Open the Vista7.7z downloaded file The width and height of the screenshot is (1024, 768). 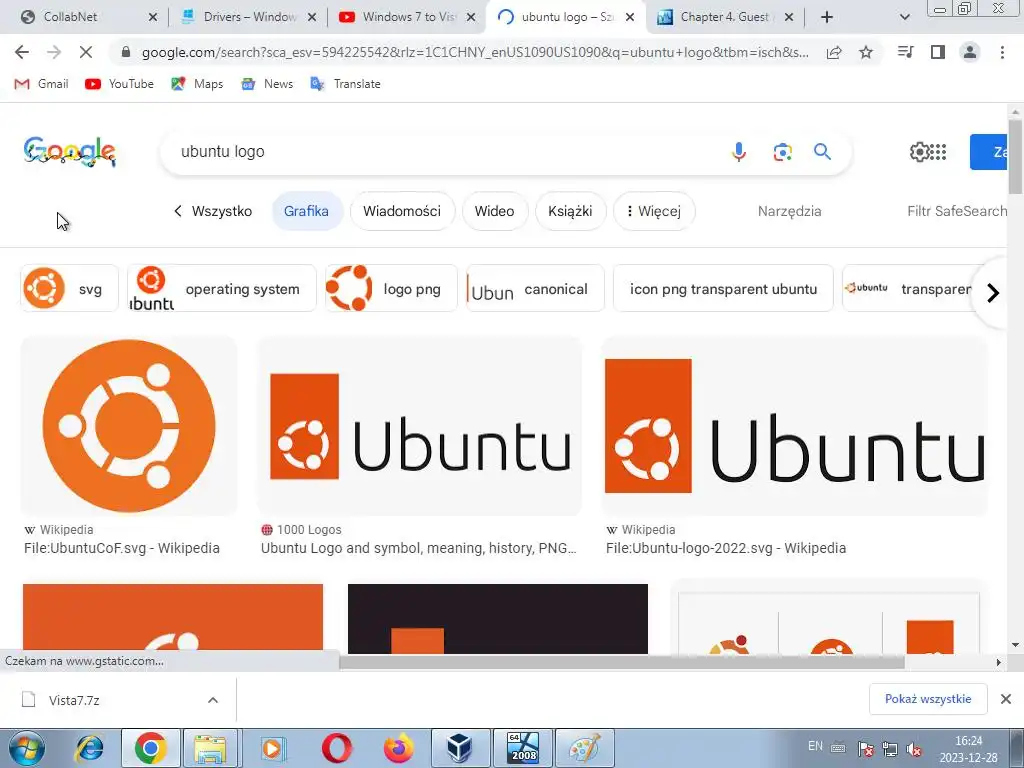74,700
